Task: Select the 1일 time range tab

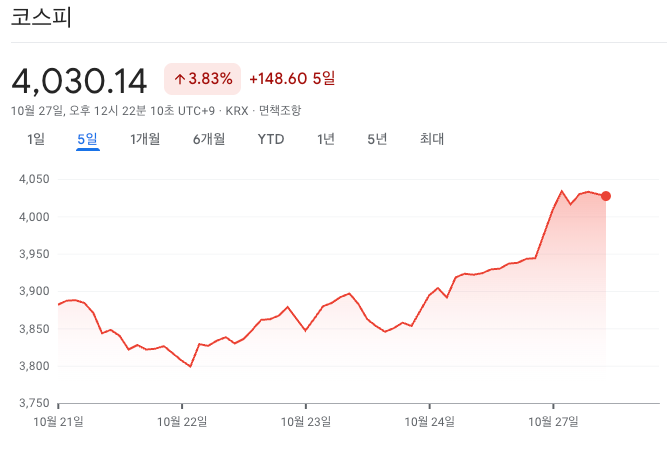Action: tap(36, 139)
